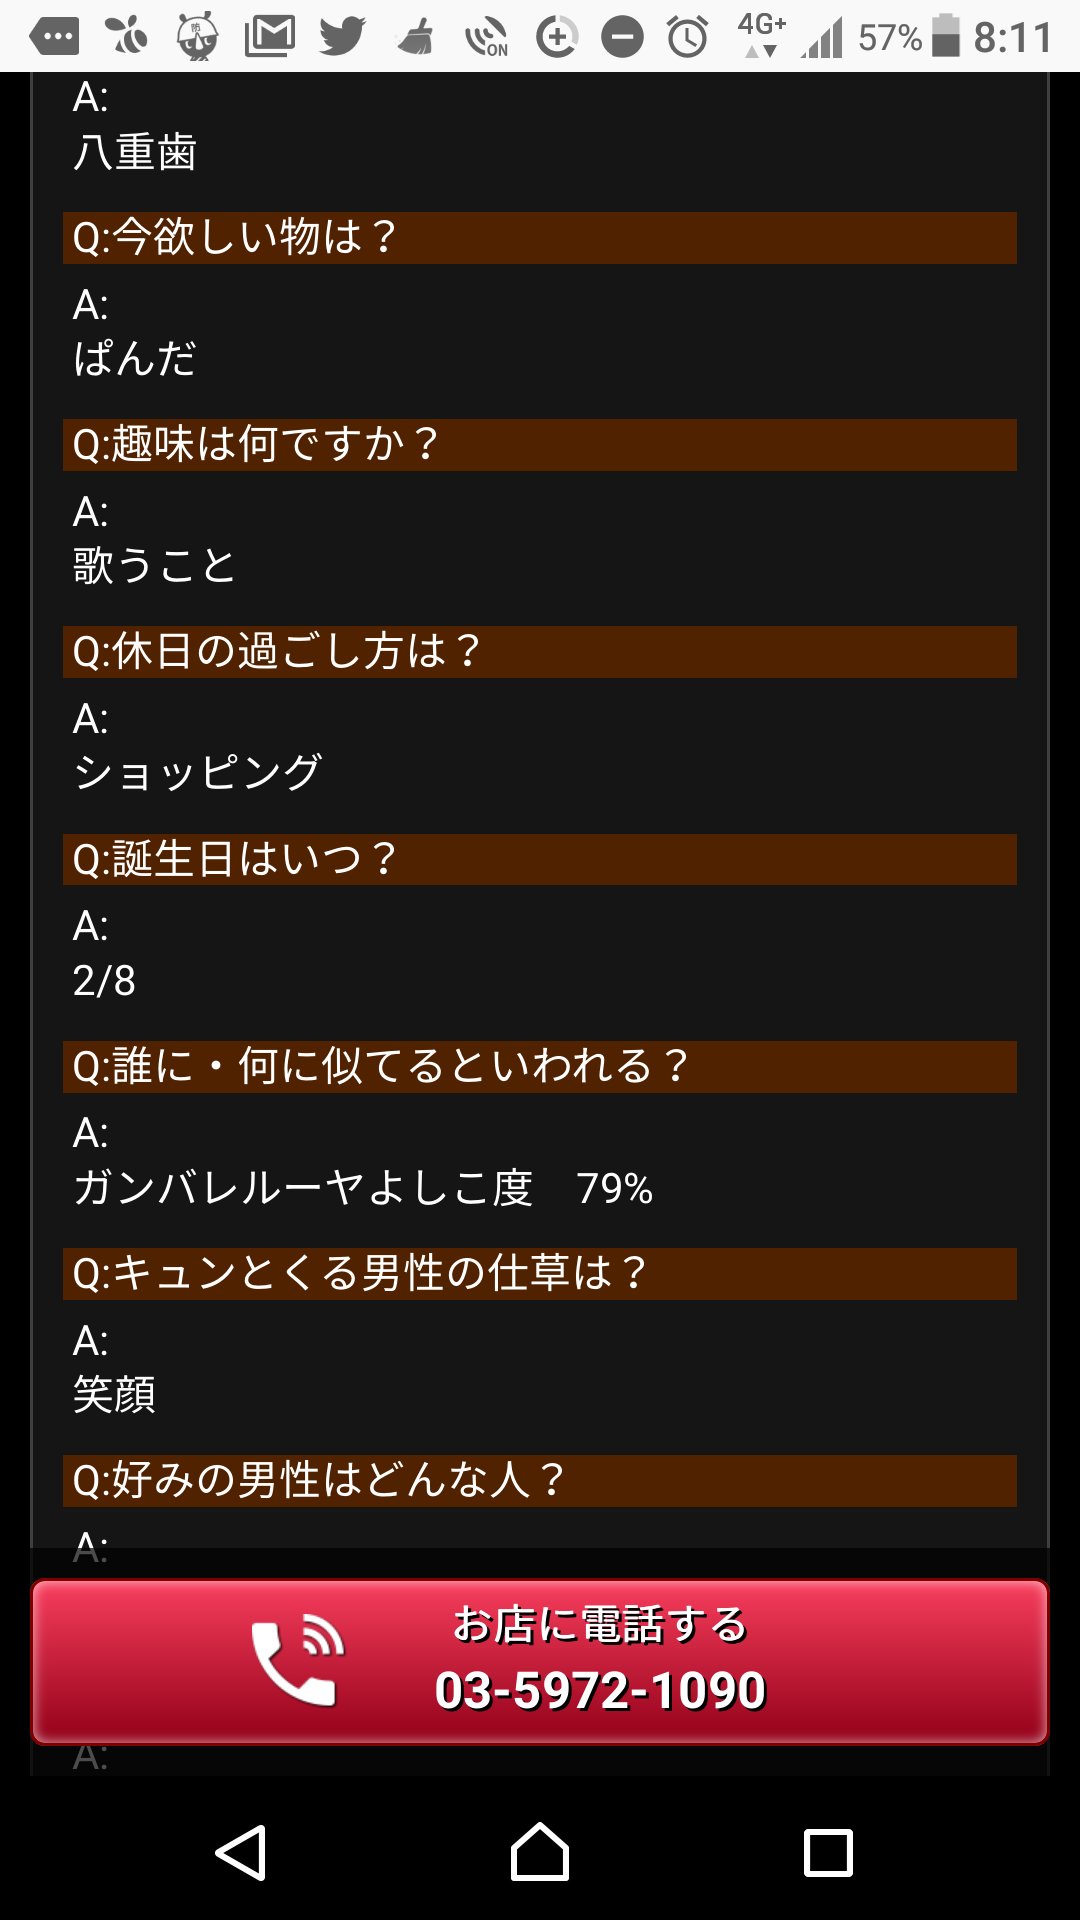Tap the Gmail notification icon in status bar
Viewport: 1080px width, 1920px height.
point(269,38)
